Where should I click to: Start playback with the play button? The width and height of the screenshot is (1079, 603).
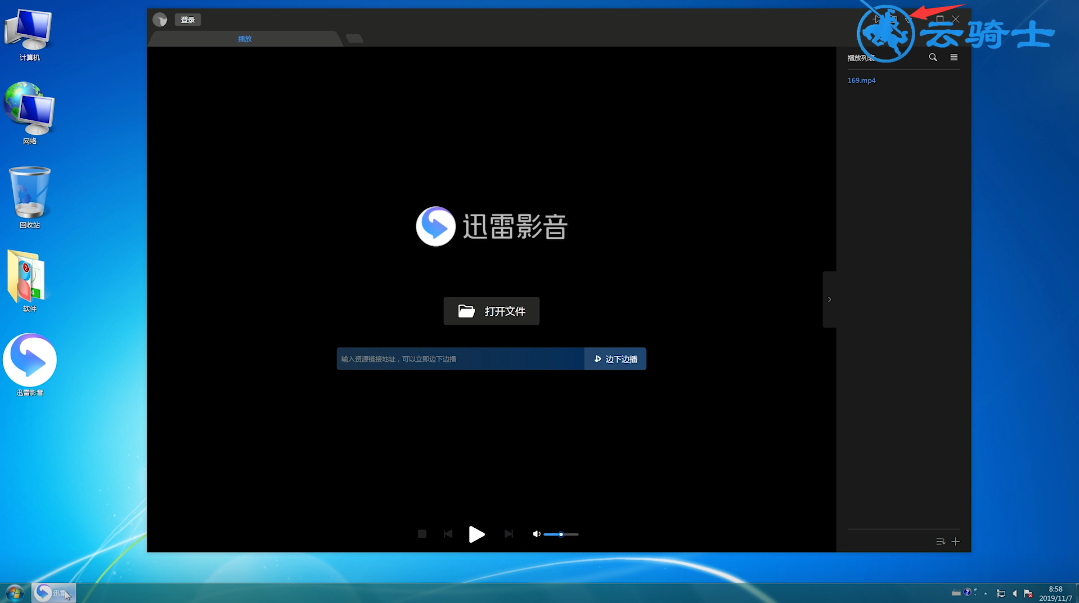click(x=477, y=534)
